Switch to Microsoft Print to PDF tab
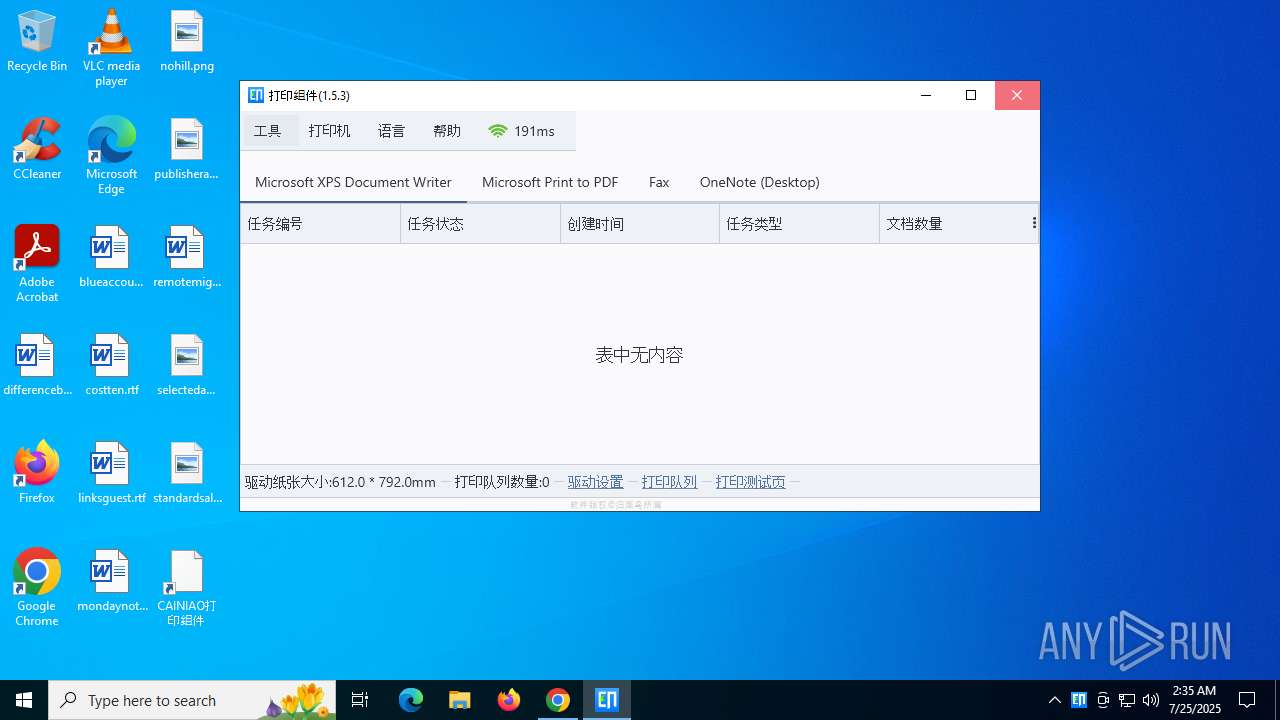Screen dimensions: 1280x720 (x=550, y=182)
